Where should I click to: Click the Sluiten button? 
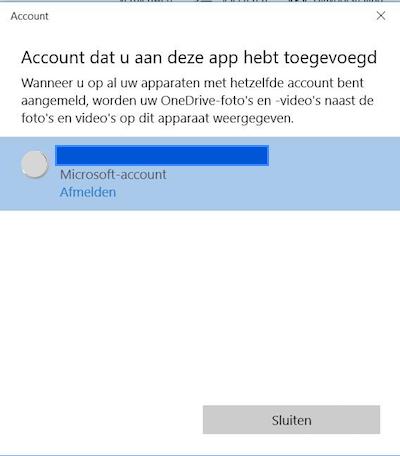click(x=291, y=420)
